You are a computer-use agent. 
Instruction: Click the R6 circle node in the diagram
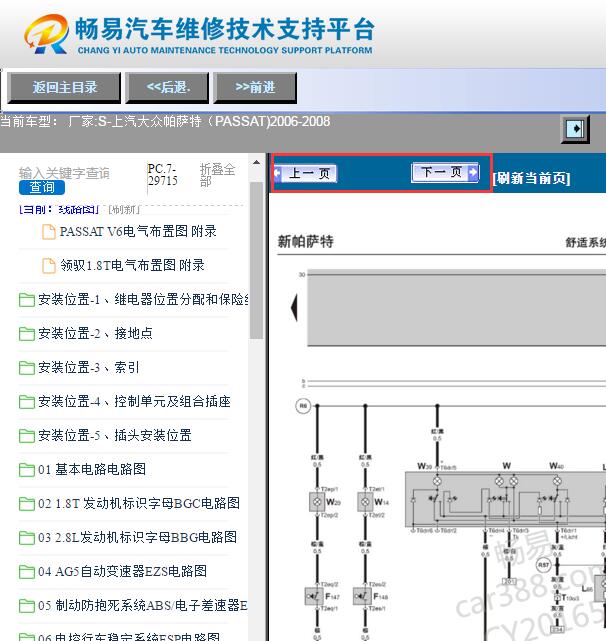[303, 406]
